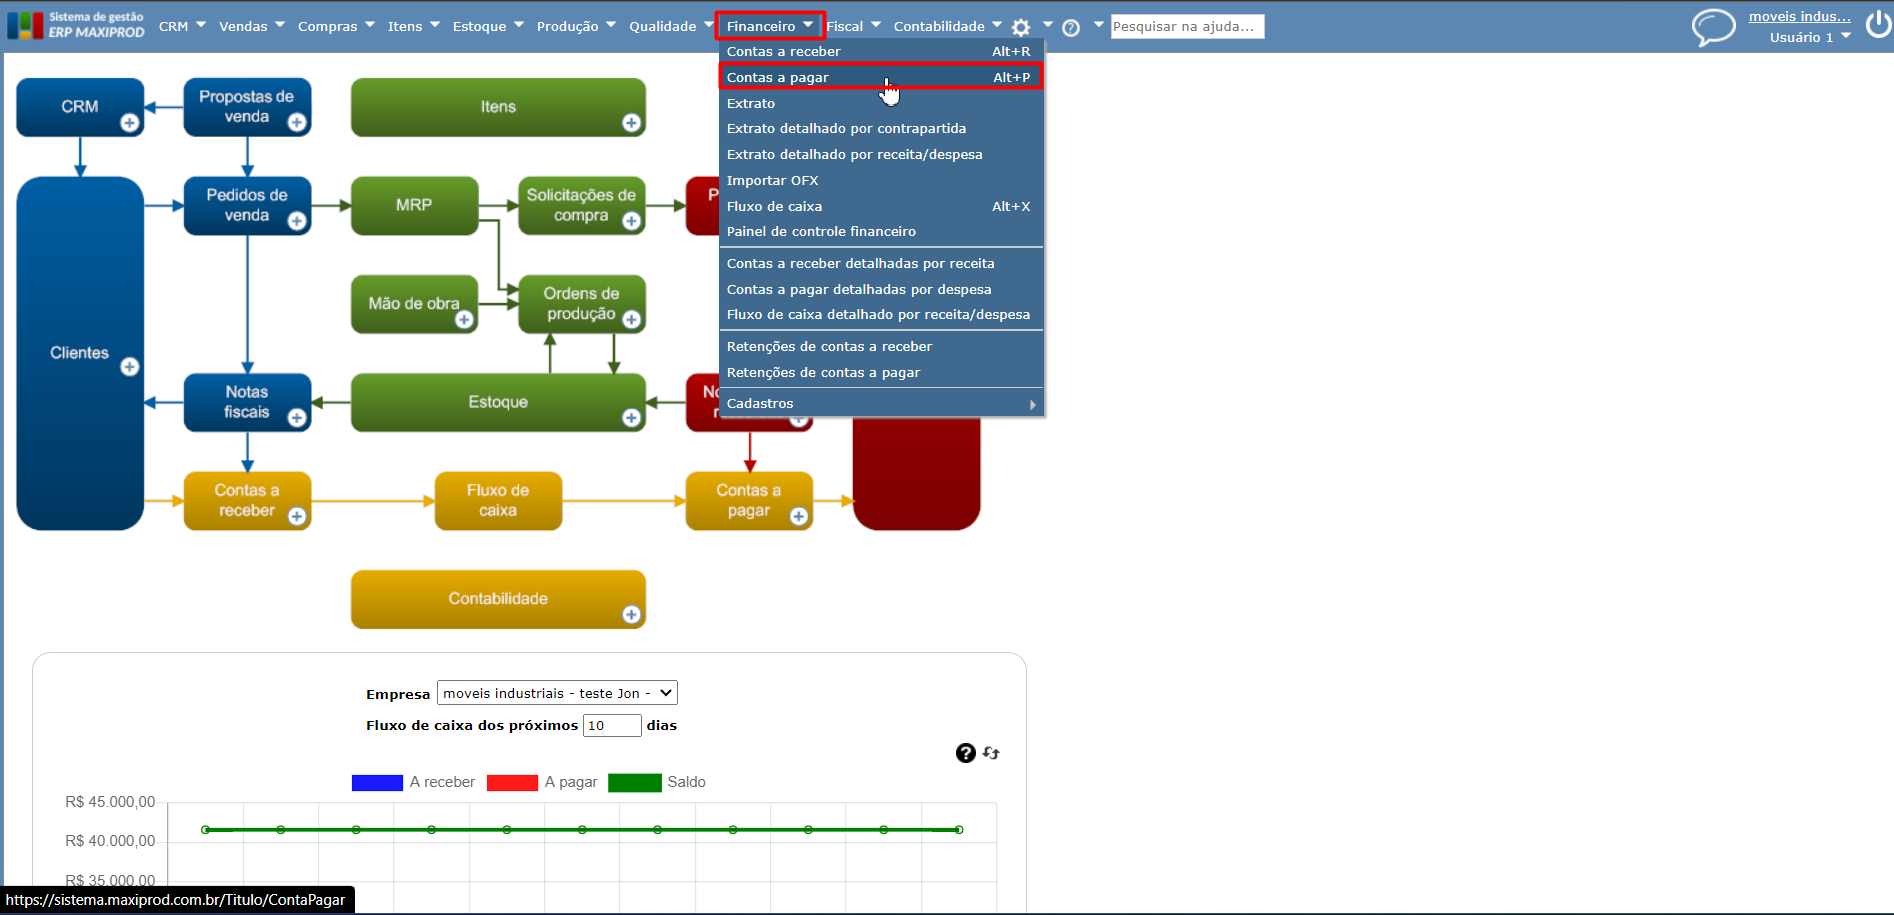Expand the Fiscal menu
Image resolution: width=1894 pixels, height=915 pixels.
(x=854, y=26)
